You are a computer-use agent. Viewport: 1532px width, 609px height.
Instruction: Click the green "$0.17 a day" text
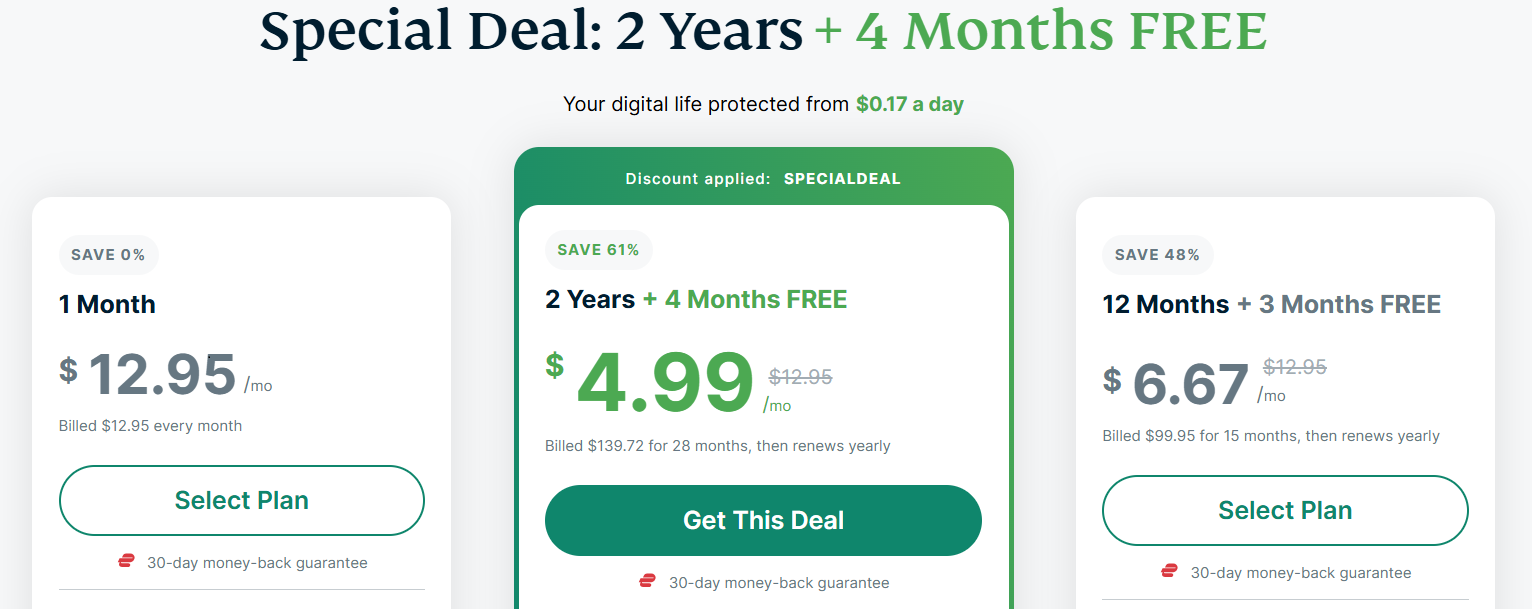[909, 104]
